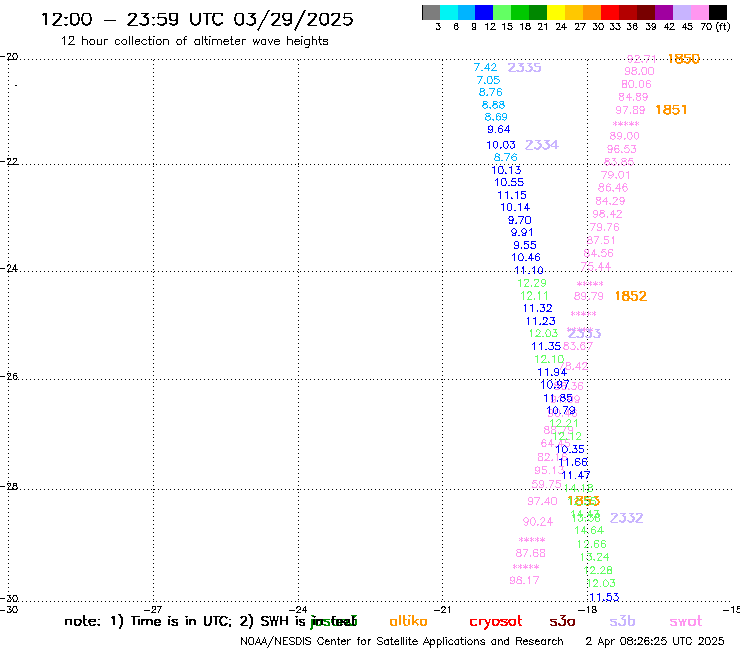
Task: Click the 'swot' satellite legend label
Action: click(686, 621)
